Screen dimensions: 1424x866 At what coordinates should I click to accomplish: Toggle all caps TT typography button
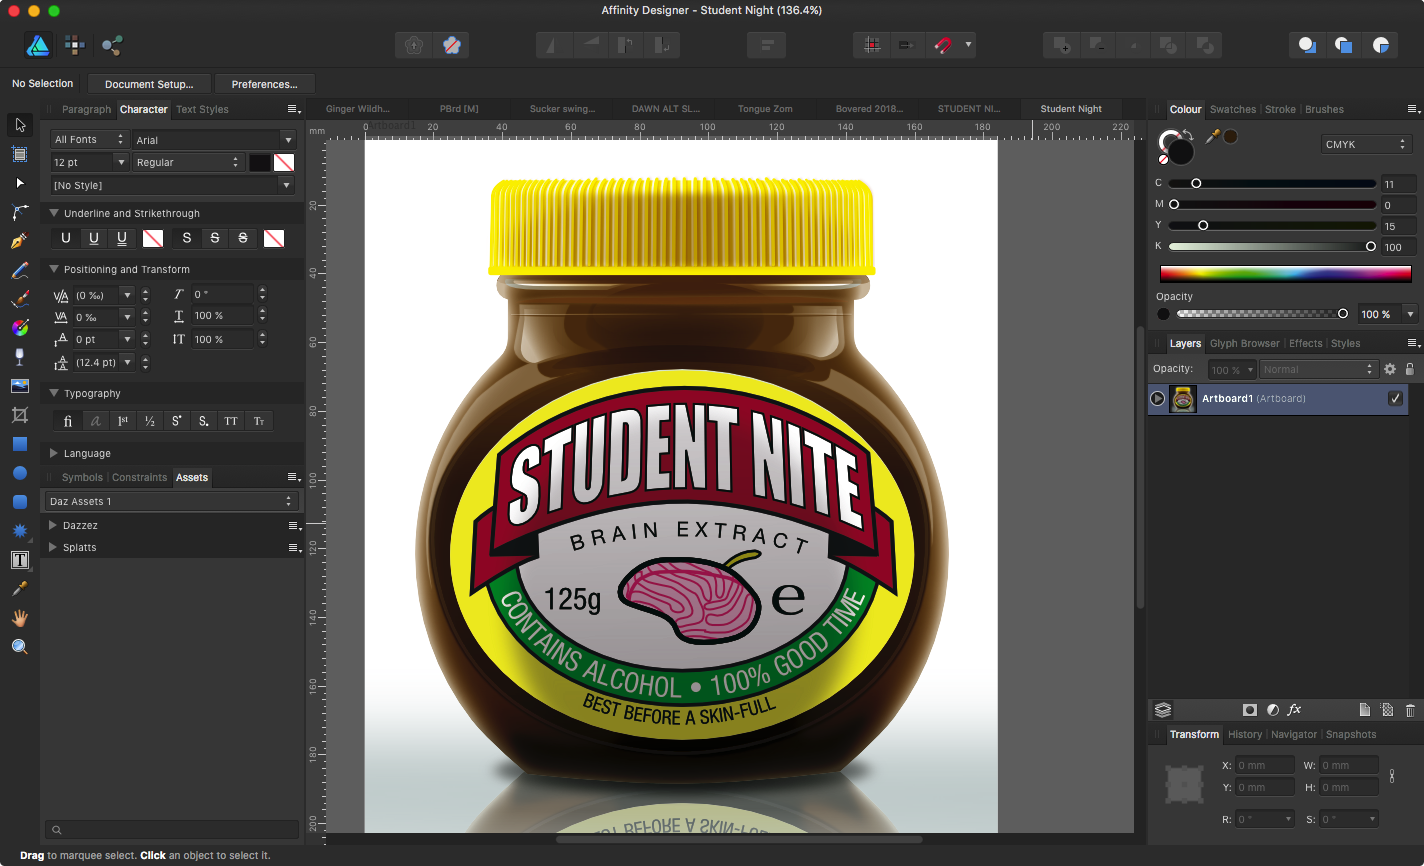pyautogui.click(x=231, y=421)
